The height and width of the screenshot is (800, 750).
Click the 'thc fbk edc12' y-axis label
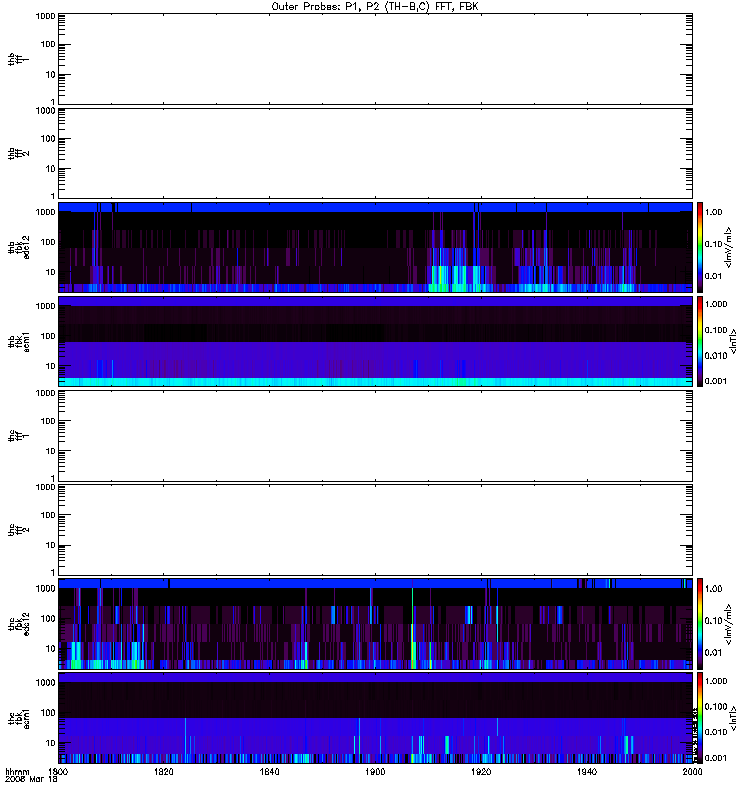tap(19, 624)
